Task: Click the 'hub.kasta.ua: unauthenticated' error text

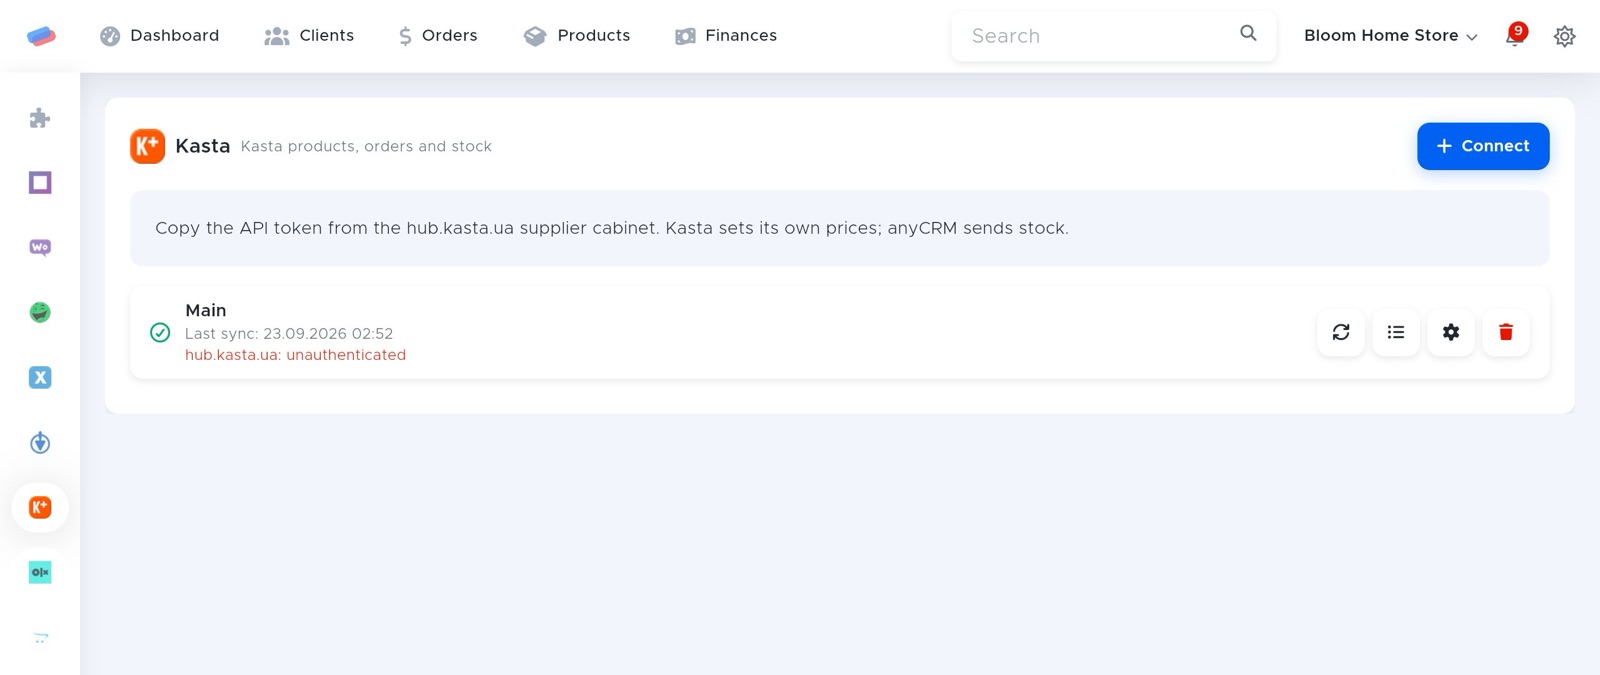Action: [295, 355]
